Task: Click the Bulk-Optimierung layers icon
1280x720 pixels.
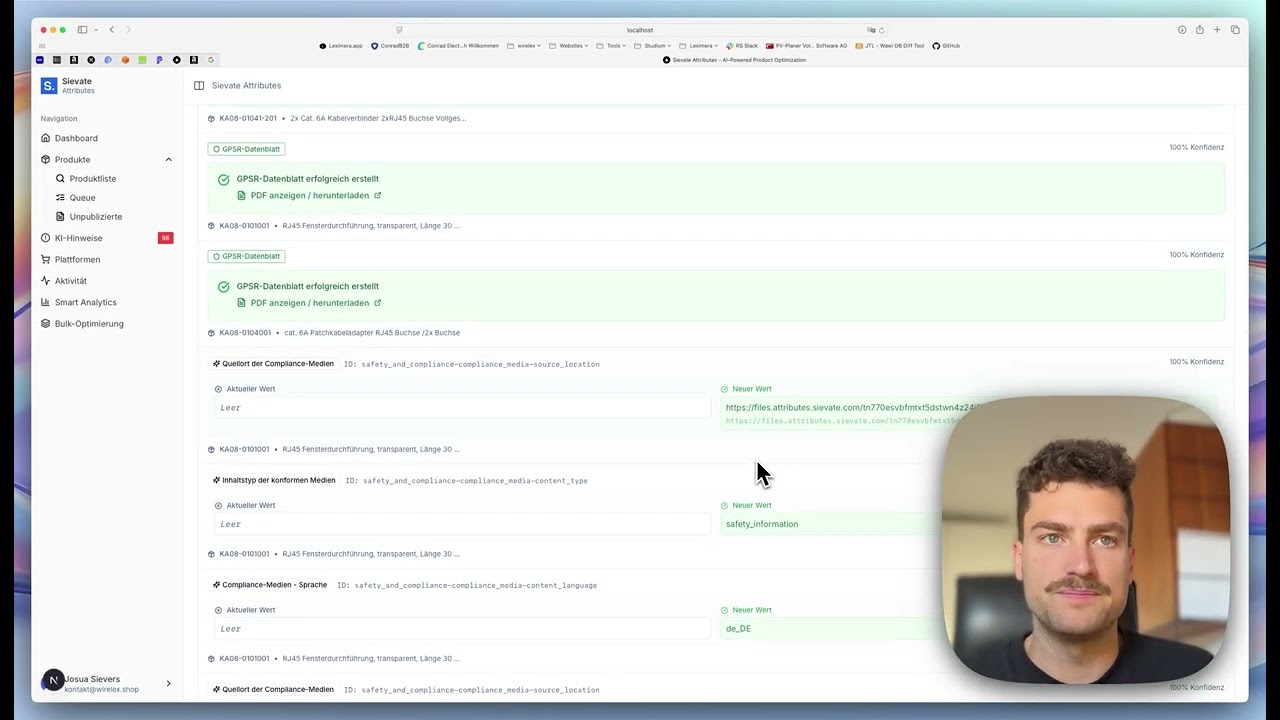Action: tap(45, 324)
